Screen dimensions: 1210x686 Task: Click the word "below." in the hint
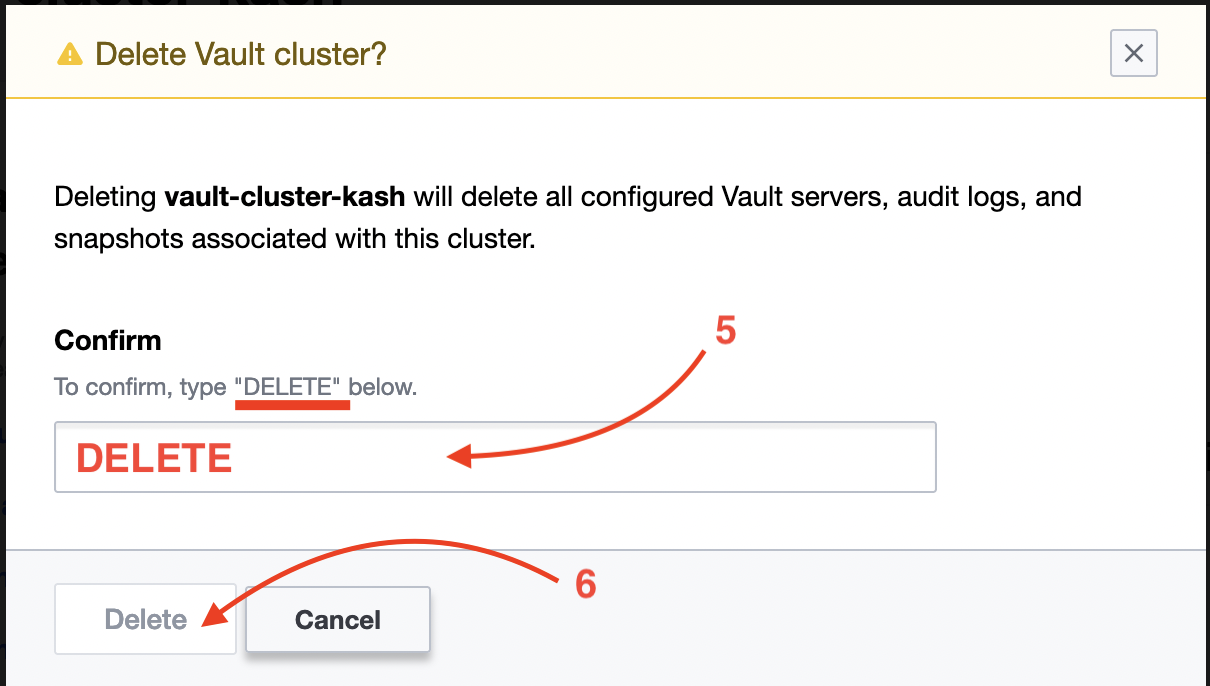coord(383,387)
